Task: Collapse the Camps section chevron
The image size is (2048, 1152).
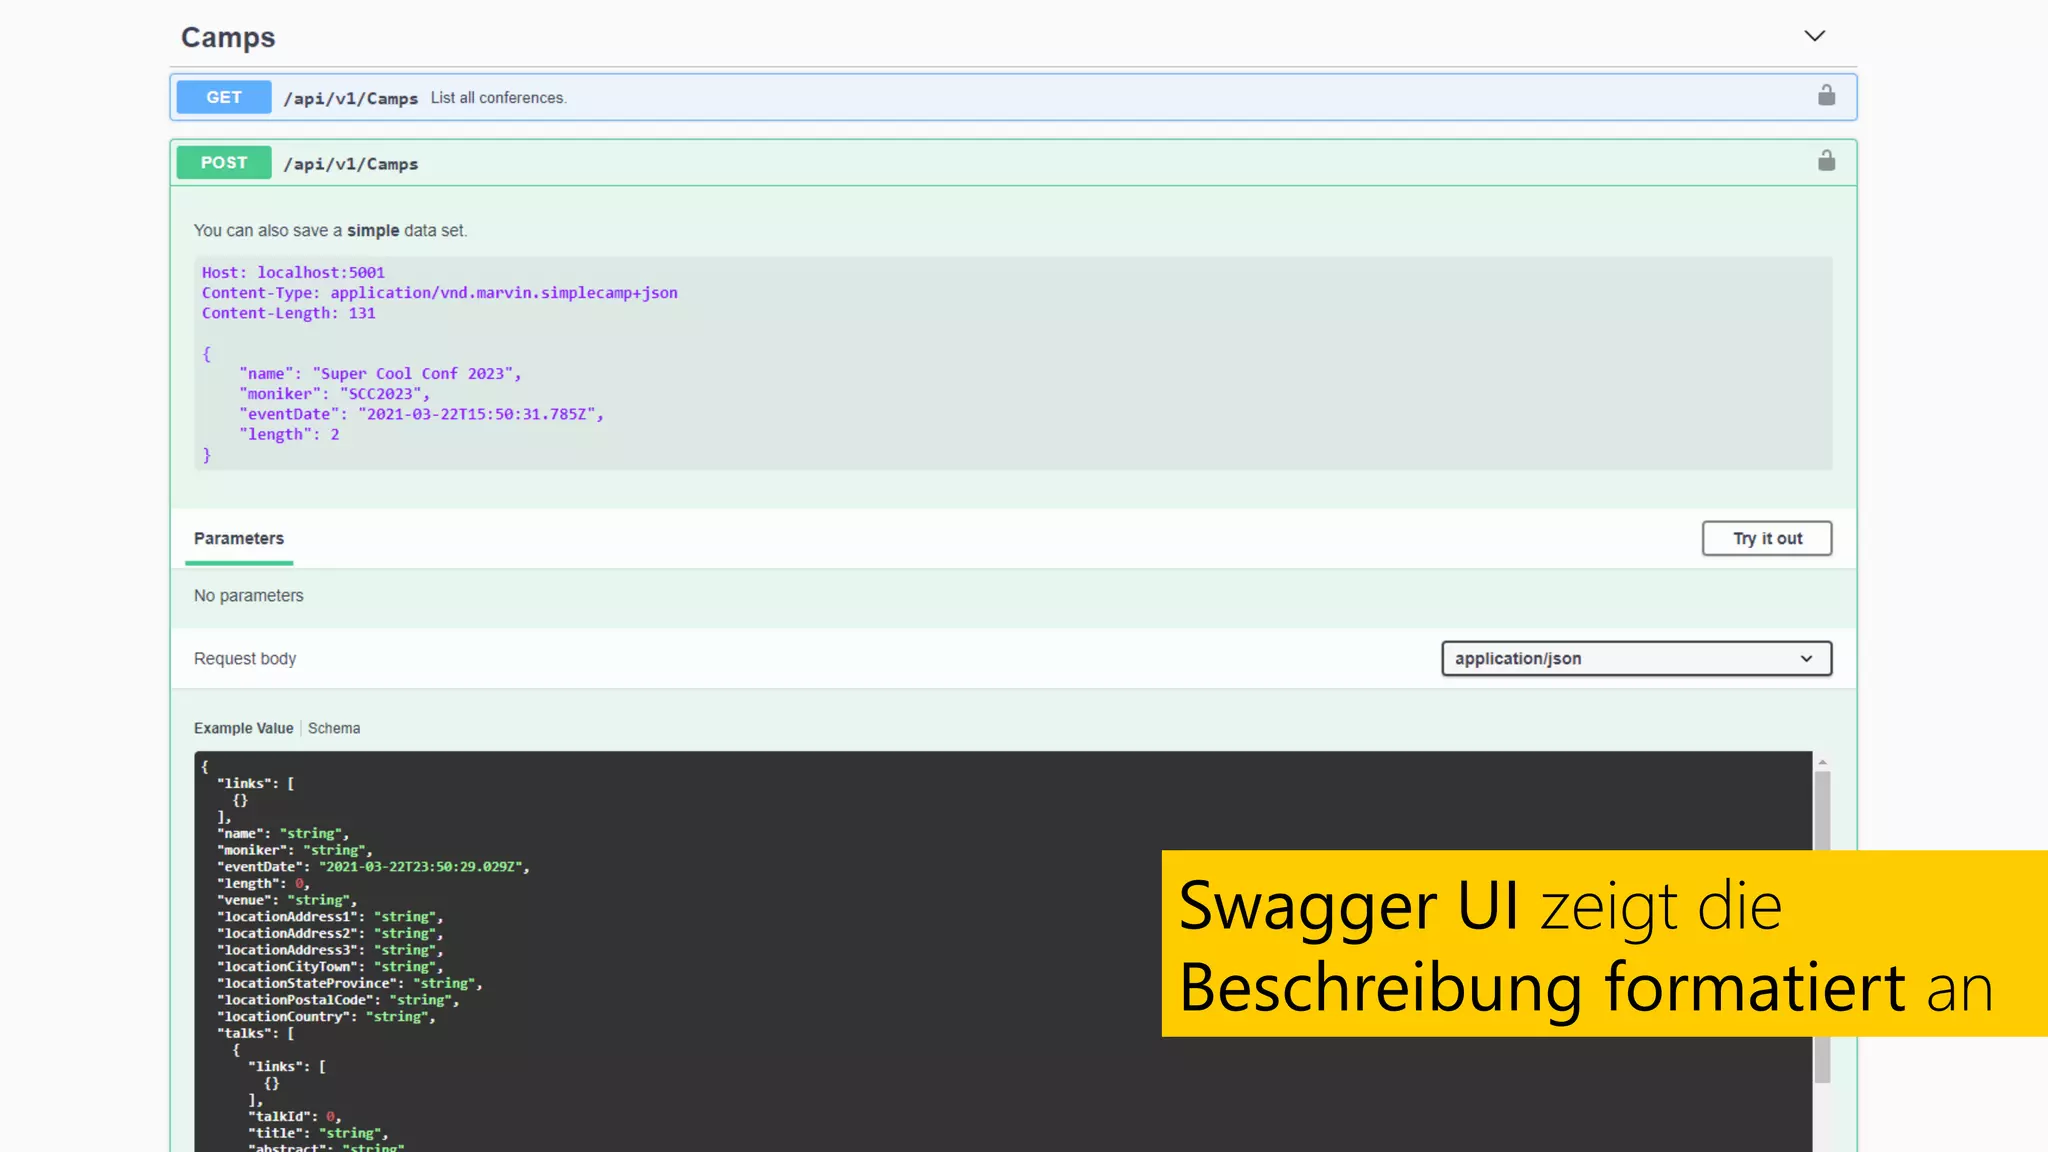Action: point(1814,36)
